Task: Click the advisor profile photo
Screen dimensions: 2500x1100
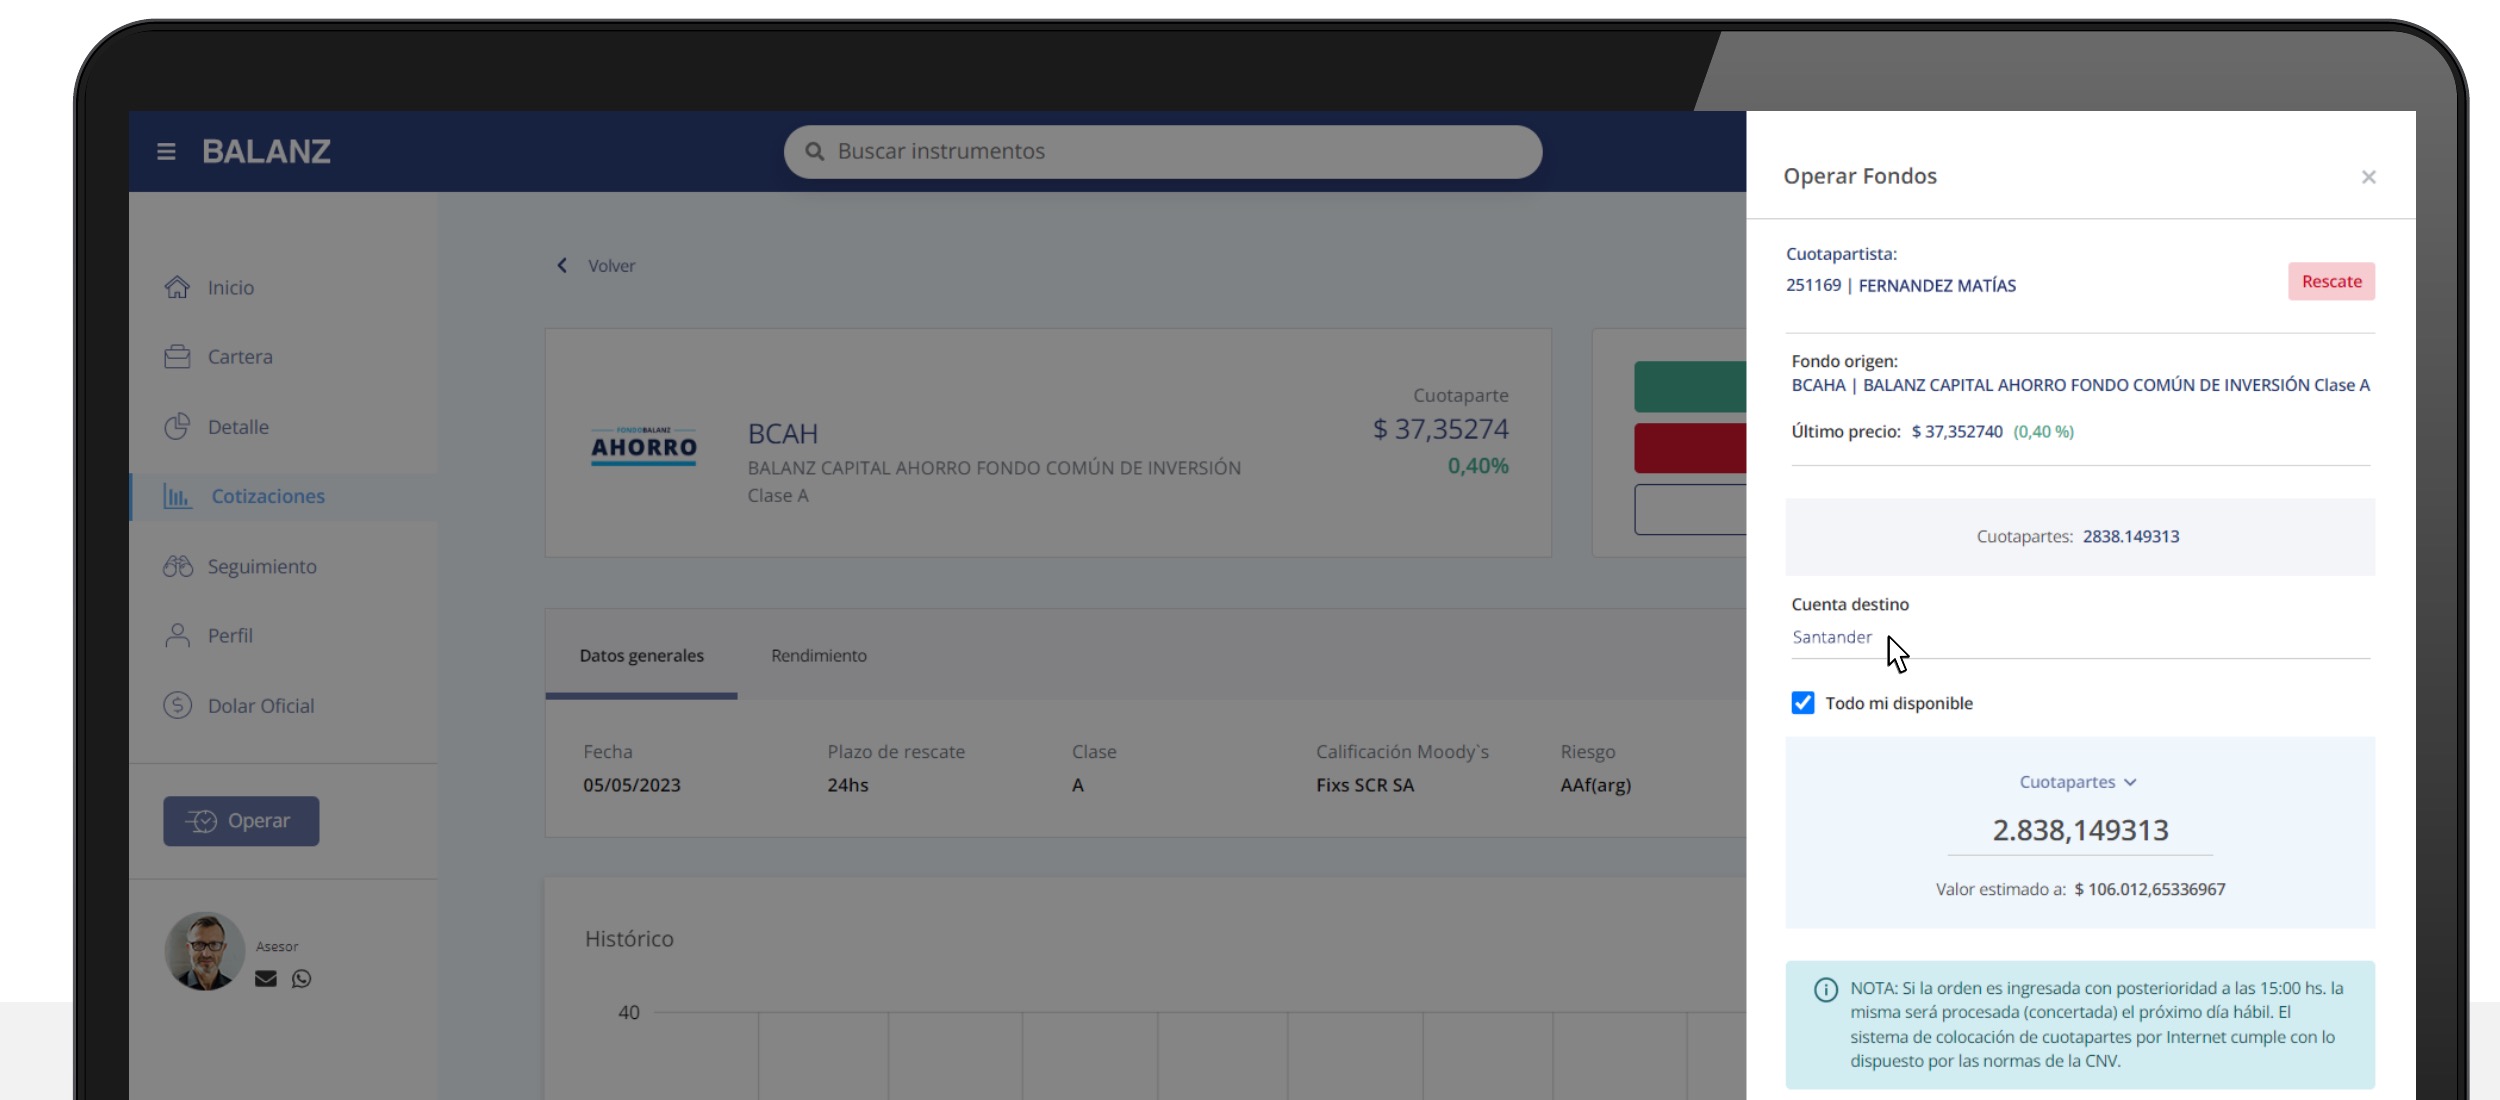Action: (204, 951)
